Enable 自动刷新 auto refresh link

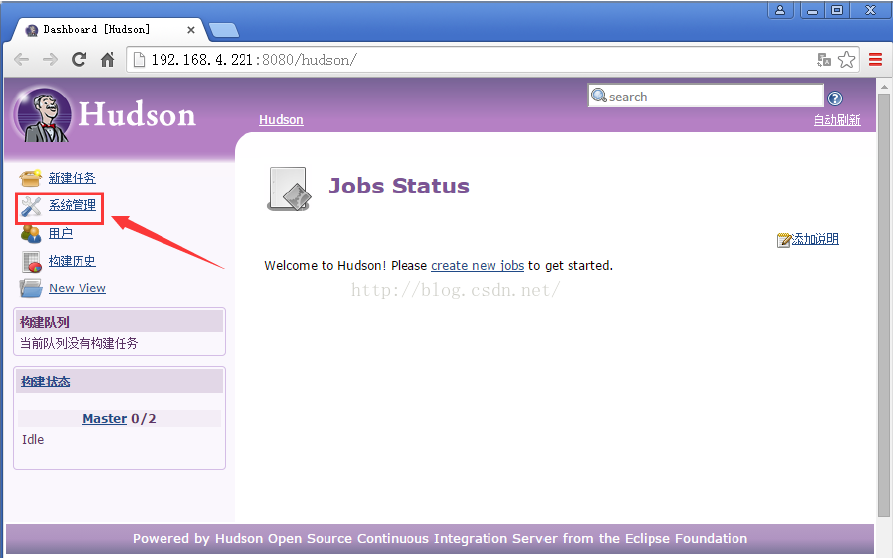pyautogui.click(x=837, y=120)
